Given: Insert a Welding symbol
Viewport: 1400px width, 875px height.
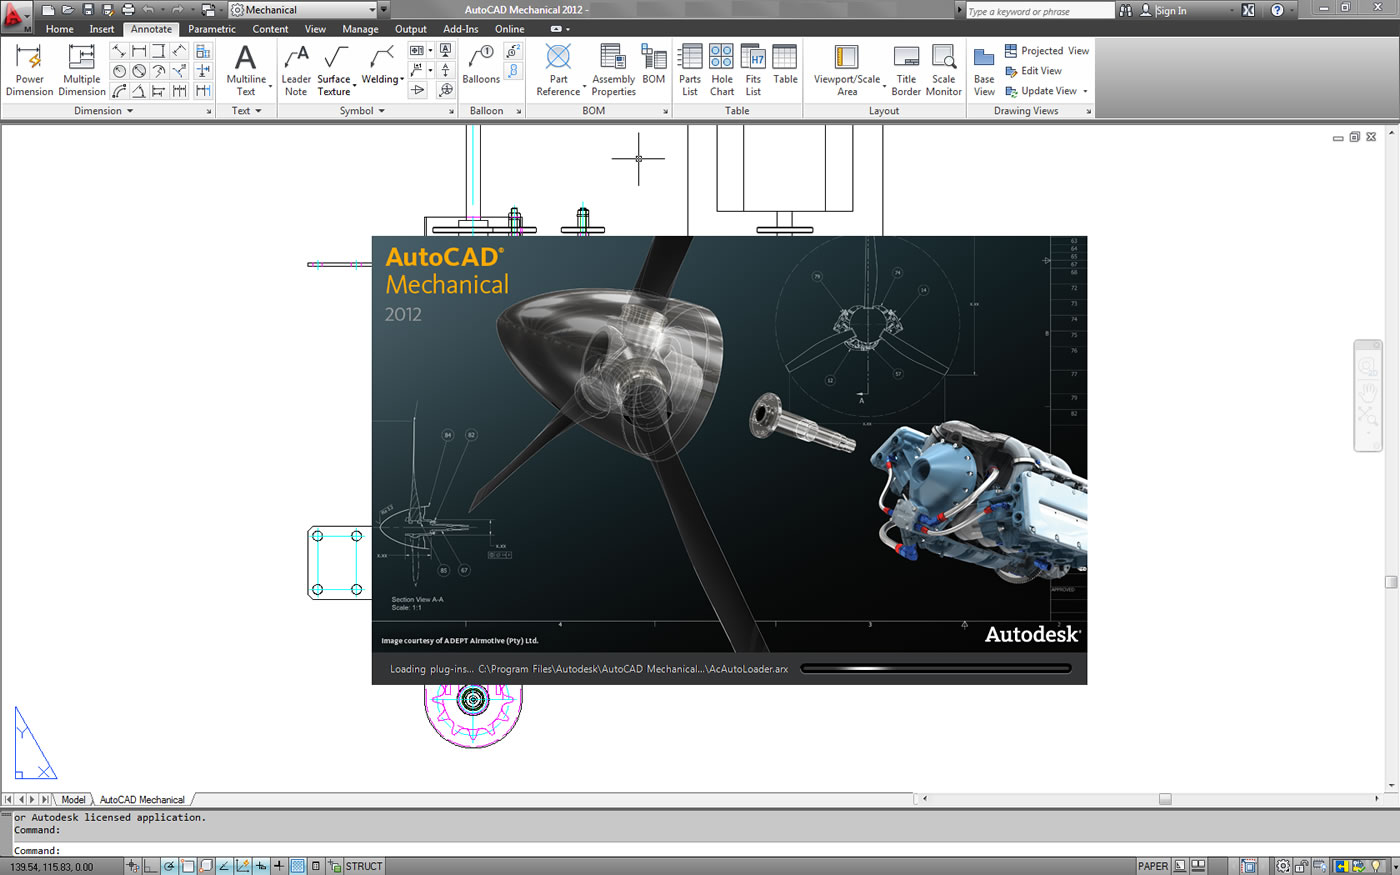Looking at the screenshot, I should (380, 64).
